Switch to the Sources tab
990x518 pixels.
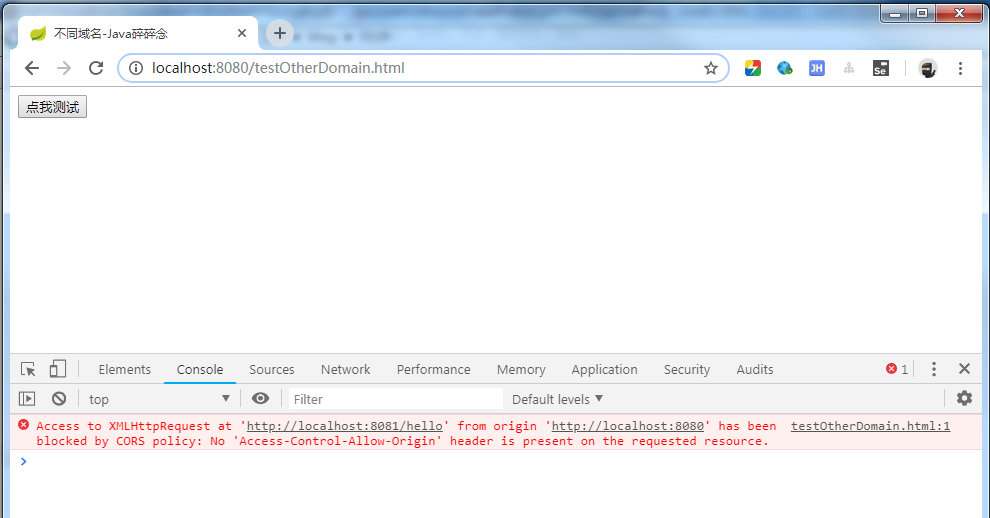pyautogui.click(x=271, y=370)
